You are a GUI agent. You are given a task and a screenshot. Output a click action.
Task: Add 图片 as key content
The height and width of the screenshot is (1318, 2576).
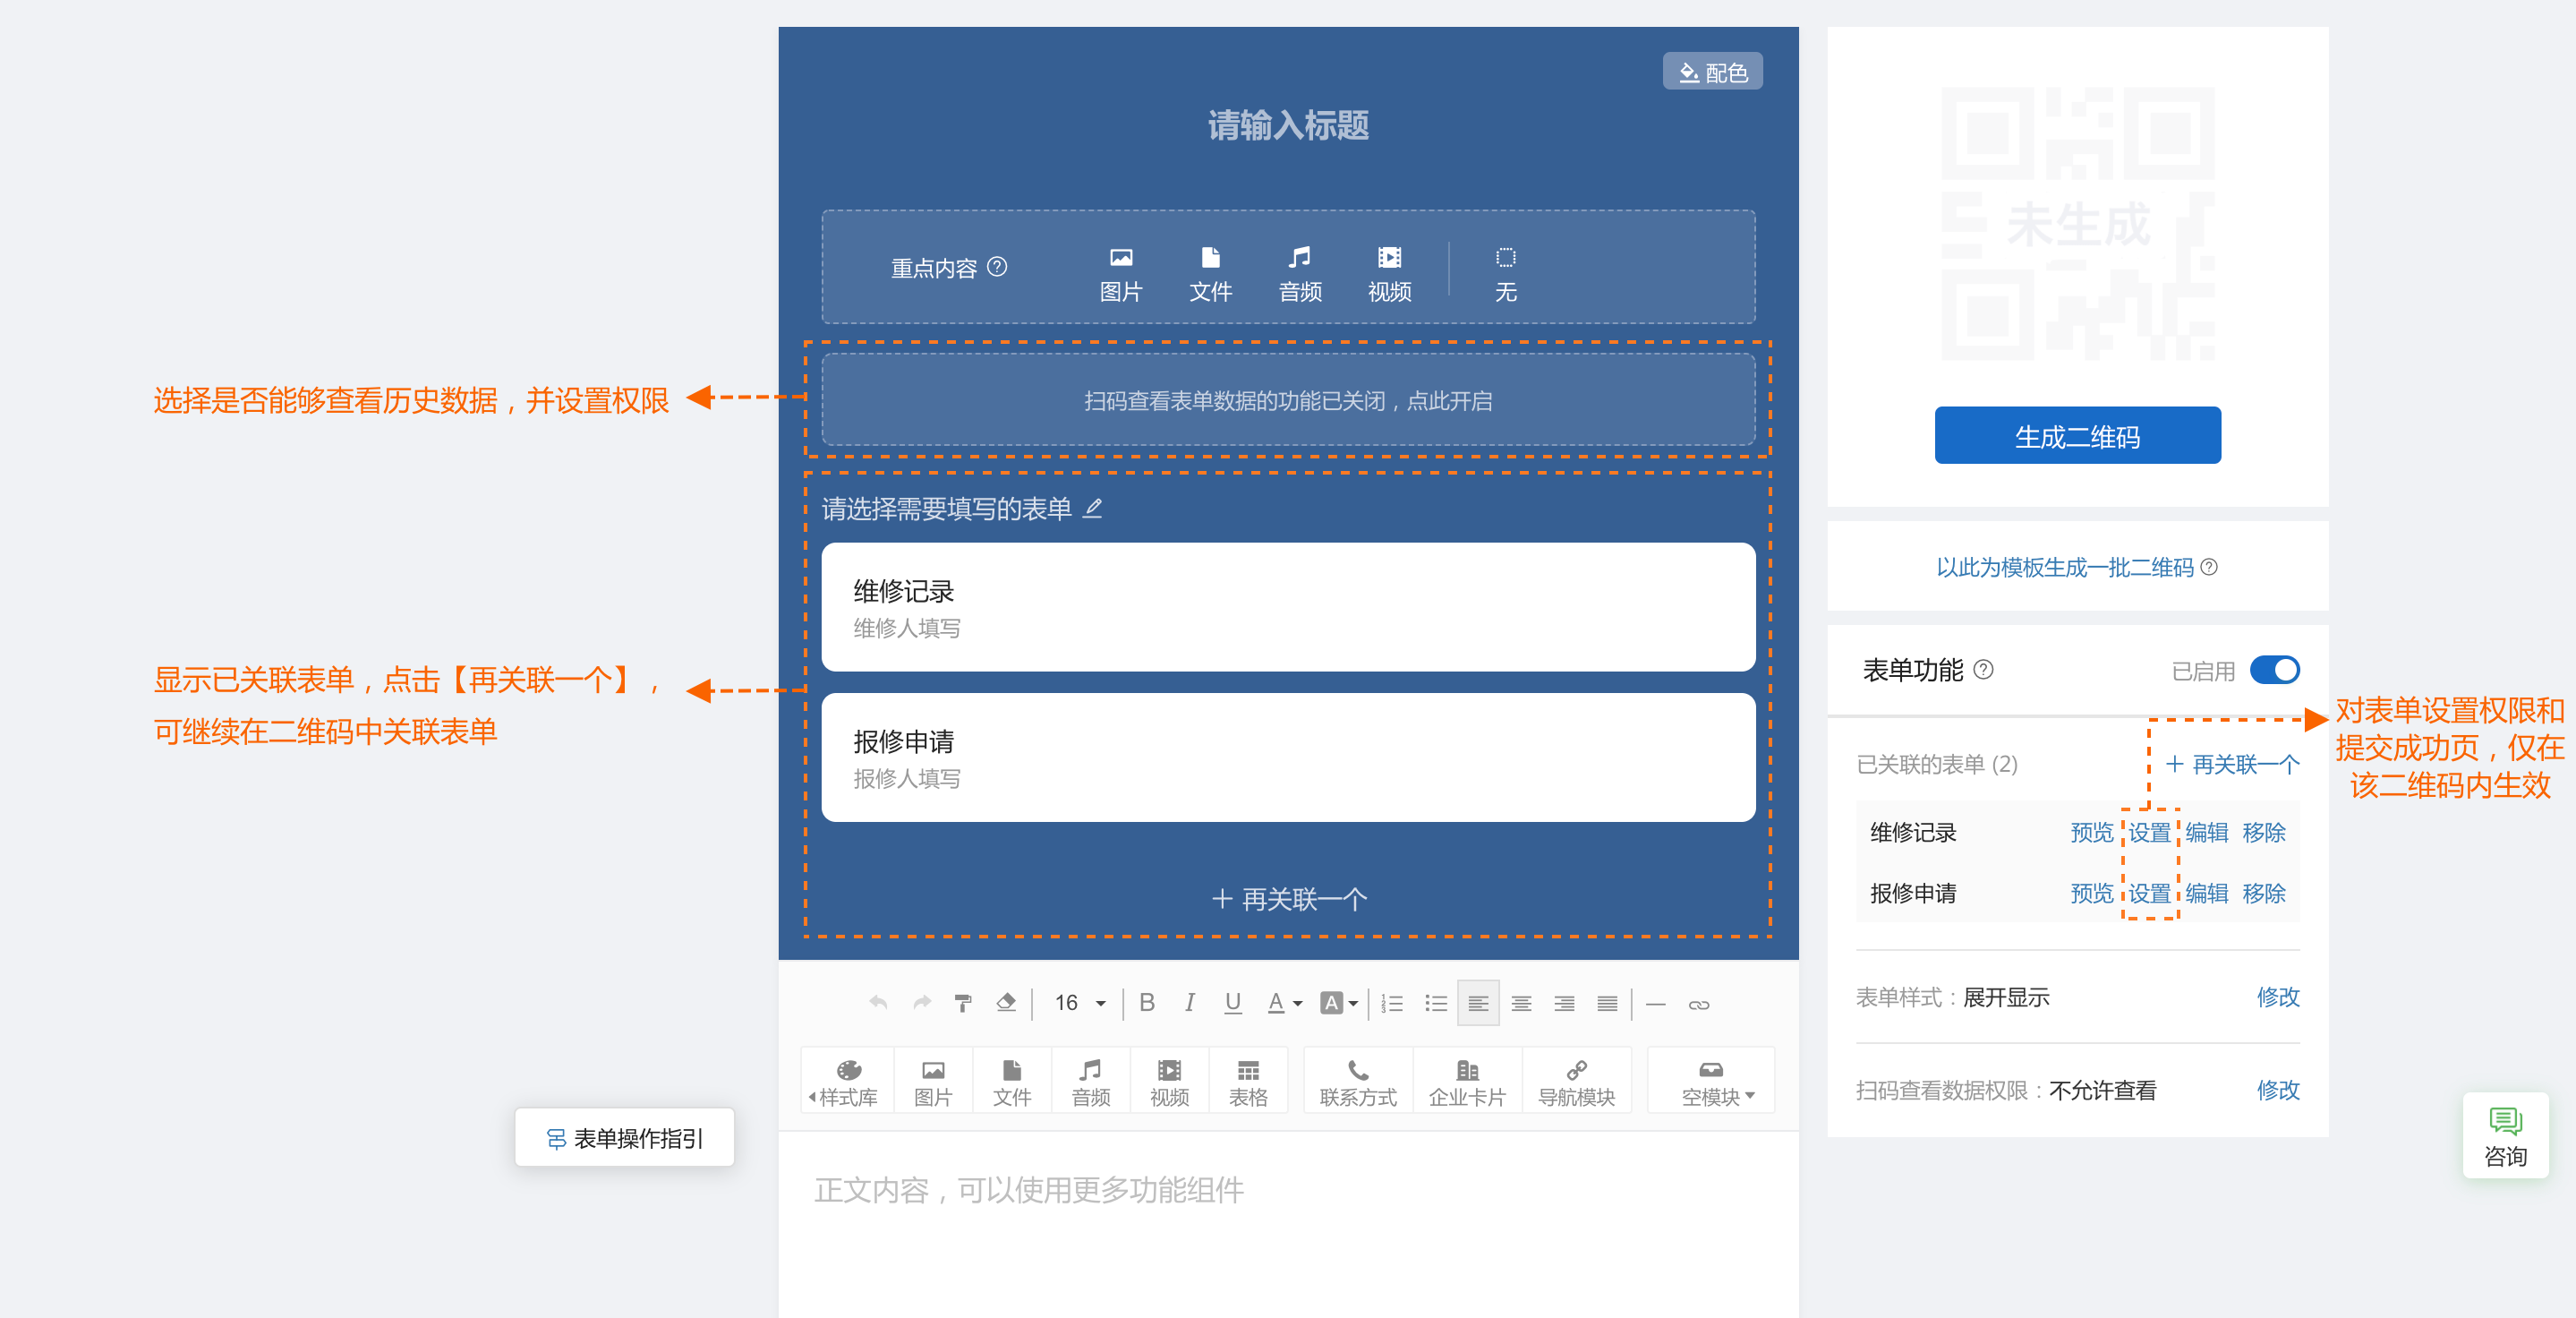[x=1120, y=274]
